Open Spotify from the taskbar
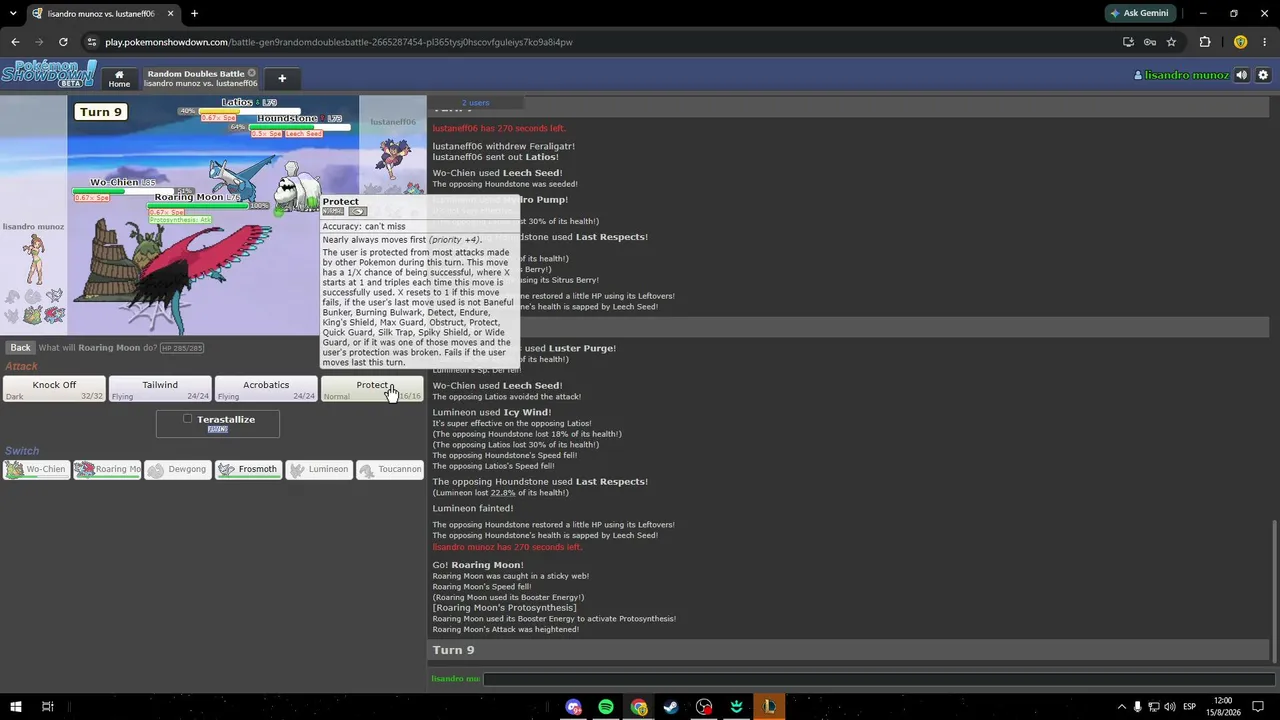This screenshot has width=1280, height=720. point(606,707)
